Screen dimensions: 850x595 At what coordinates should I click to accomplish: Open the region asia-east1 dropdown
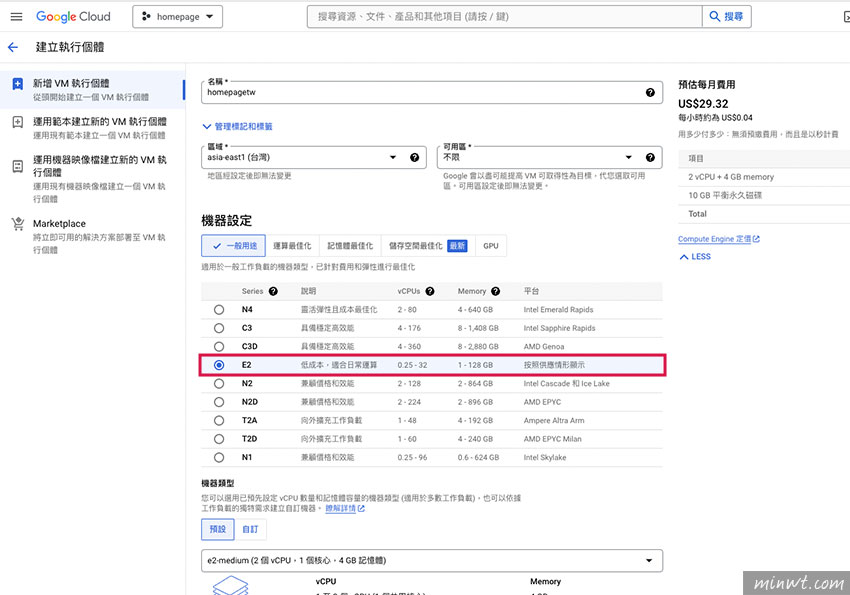coord(313,158)
